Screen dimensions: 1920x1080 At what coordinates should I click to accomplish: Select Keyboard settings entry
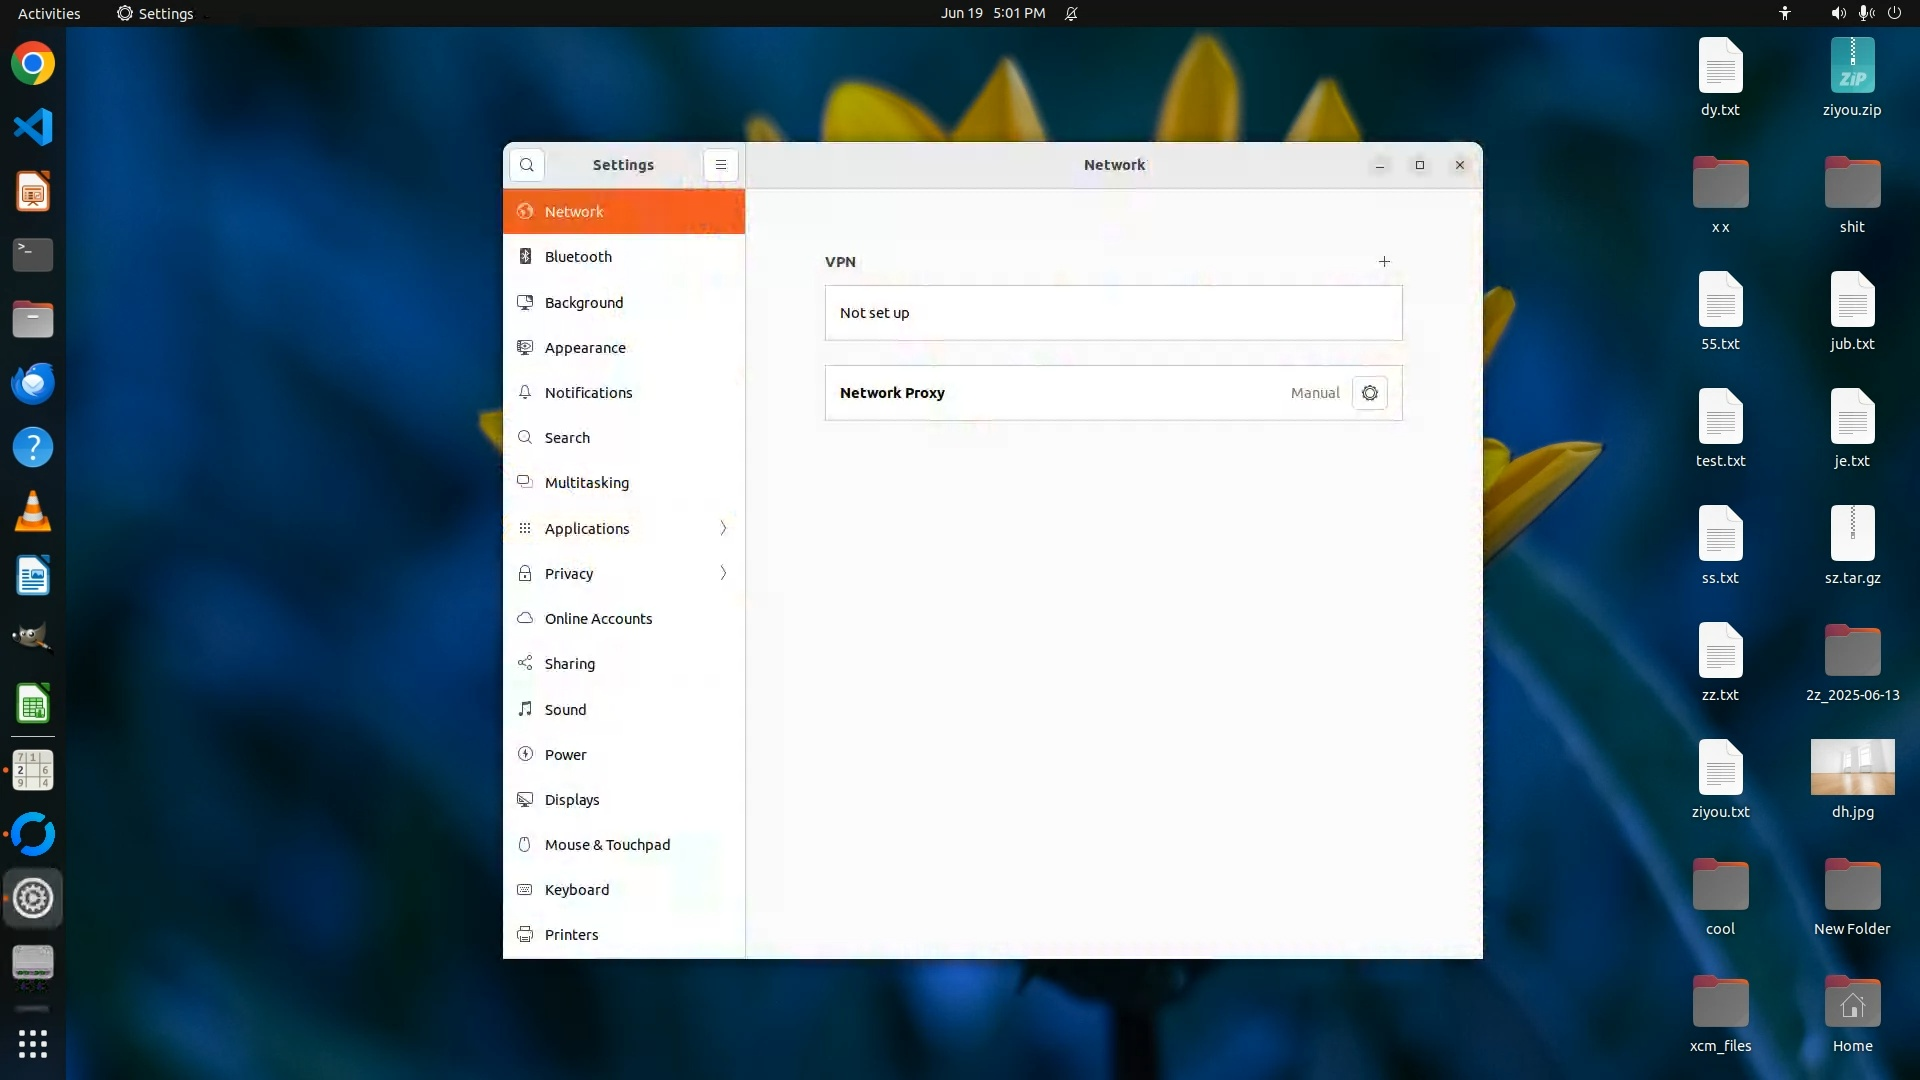click(x=576, y=890)
